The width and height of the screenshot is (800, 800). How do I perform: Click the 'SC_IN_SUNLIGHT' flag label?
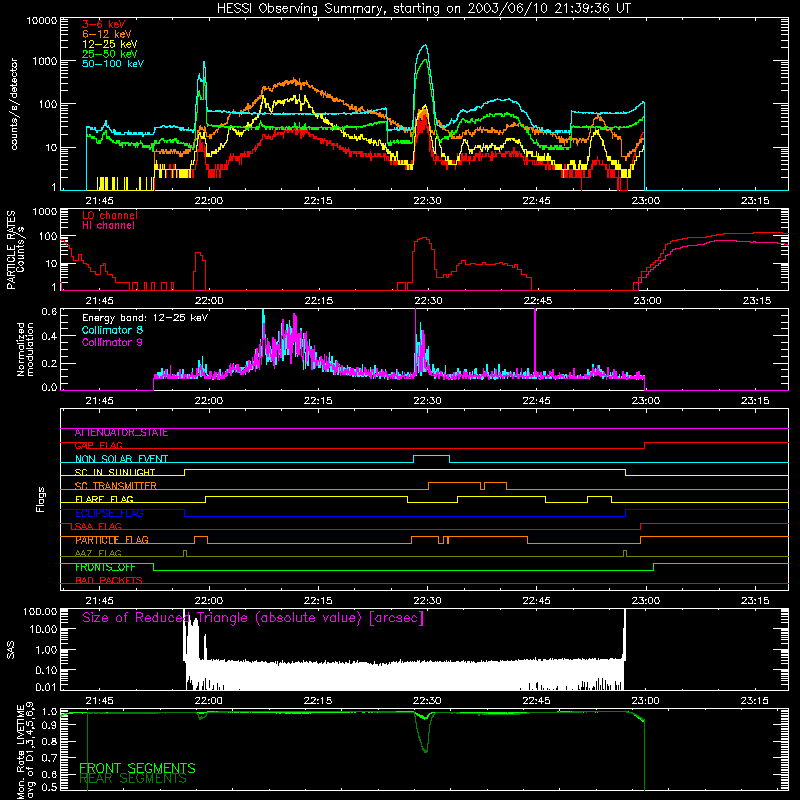(115, 472)
